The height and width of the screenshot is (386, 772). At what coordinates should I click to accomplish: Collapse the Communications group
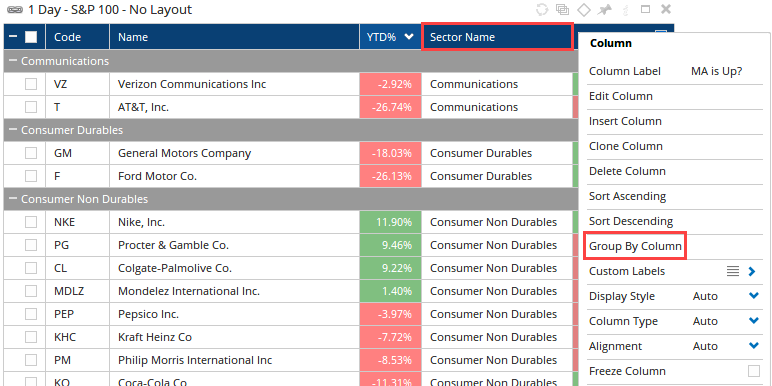click(x=12, y=61)
